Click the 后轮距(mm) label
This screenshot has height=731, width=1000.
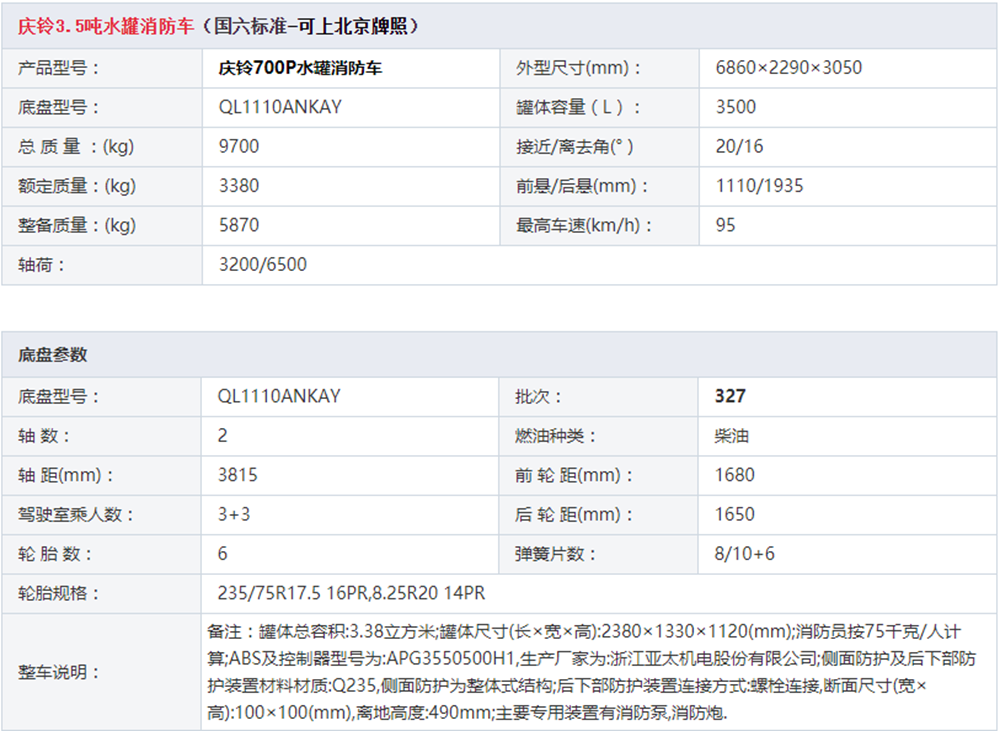click(573, 514)
